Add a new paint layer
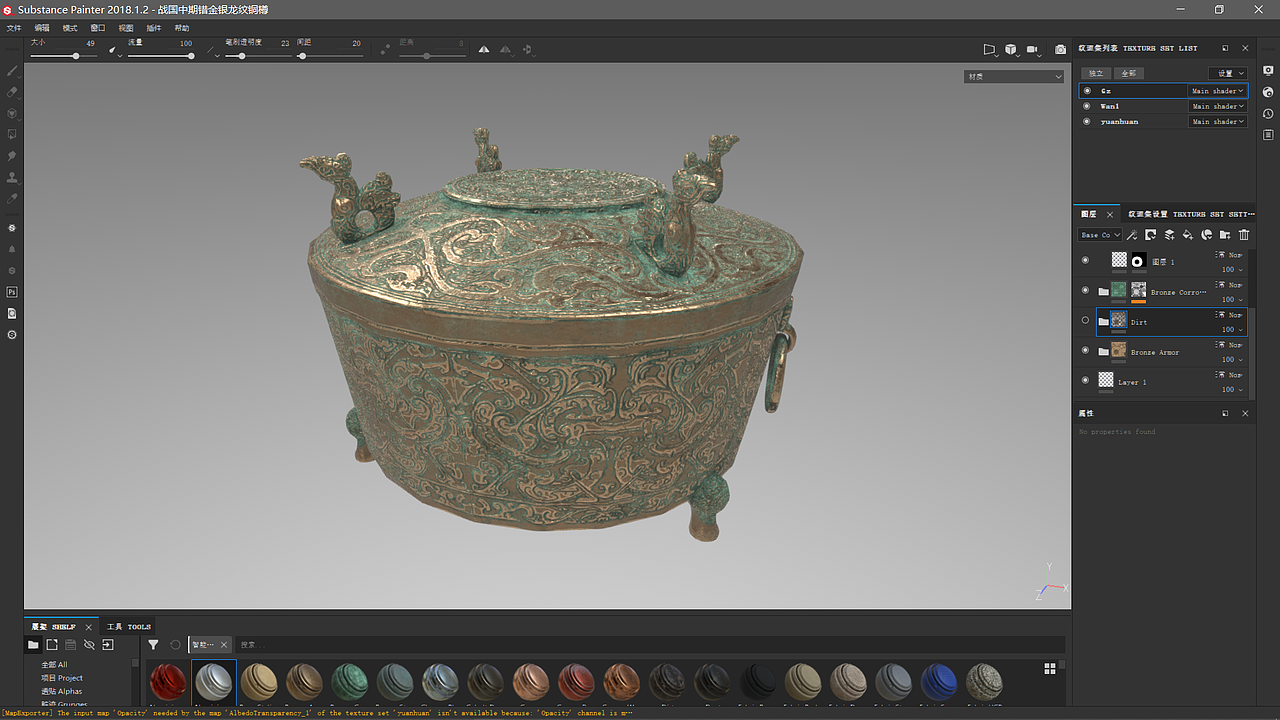This screenshot has height=720, width=1280. pos(1169,235)
